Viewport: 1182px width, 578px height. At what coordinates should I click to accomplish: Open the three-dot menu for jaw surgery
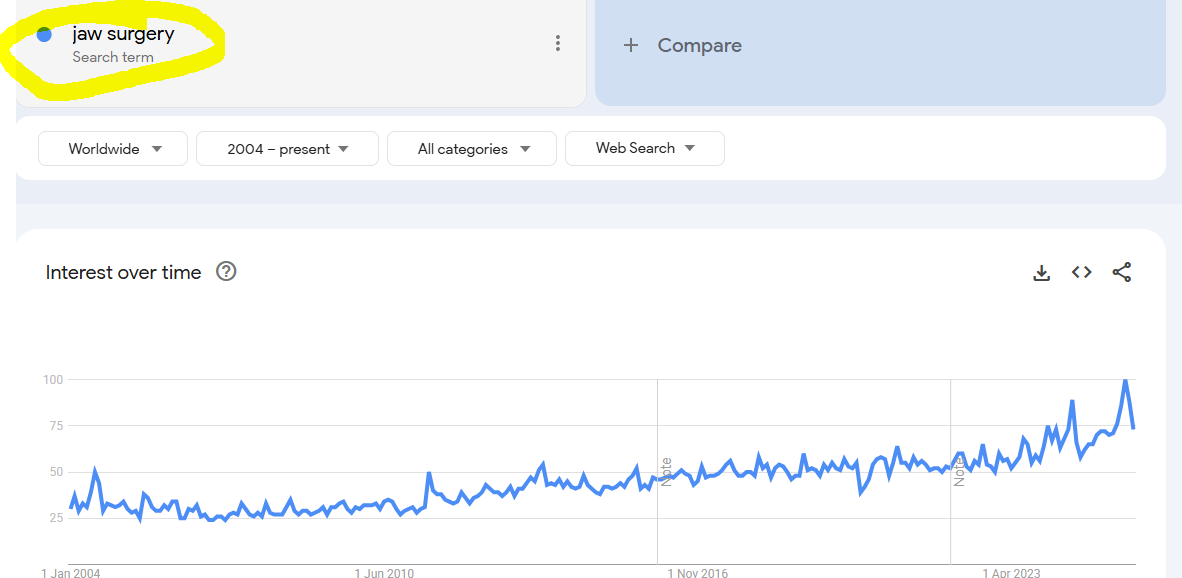pyautogui.click(x=558, y=43)
